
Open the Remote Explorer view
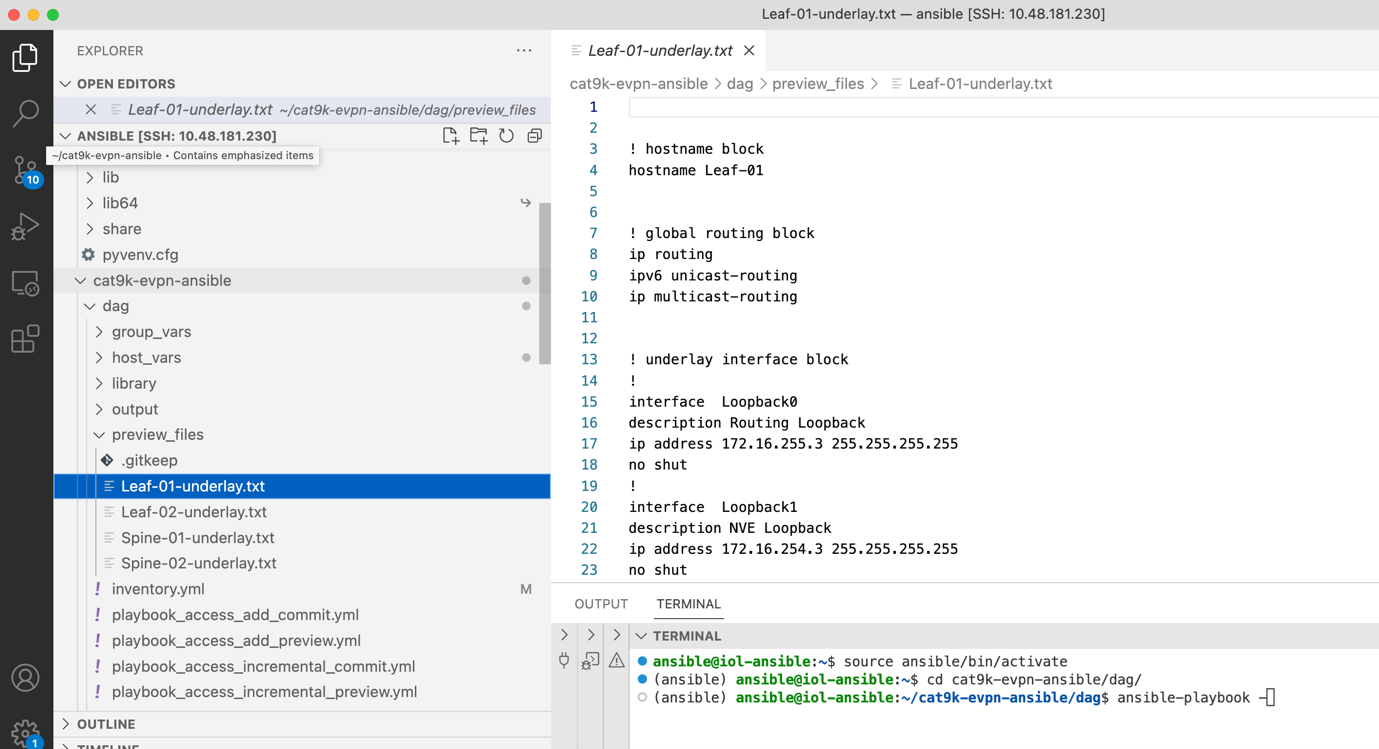point(25,284)
